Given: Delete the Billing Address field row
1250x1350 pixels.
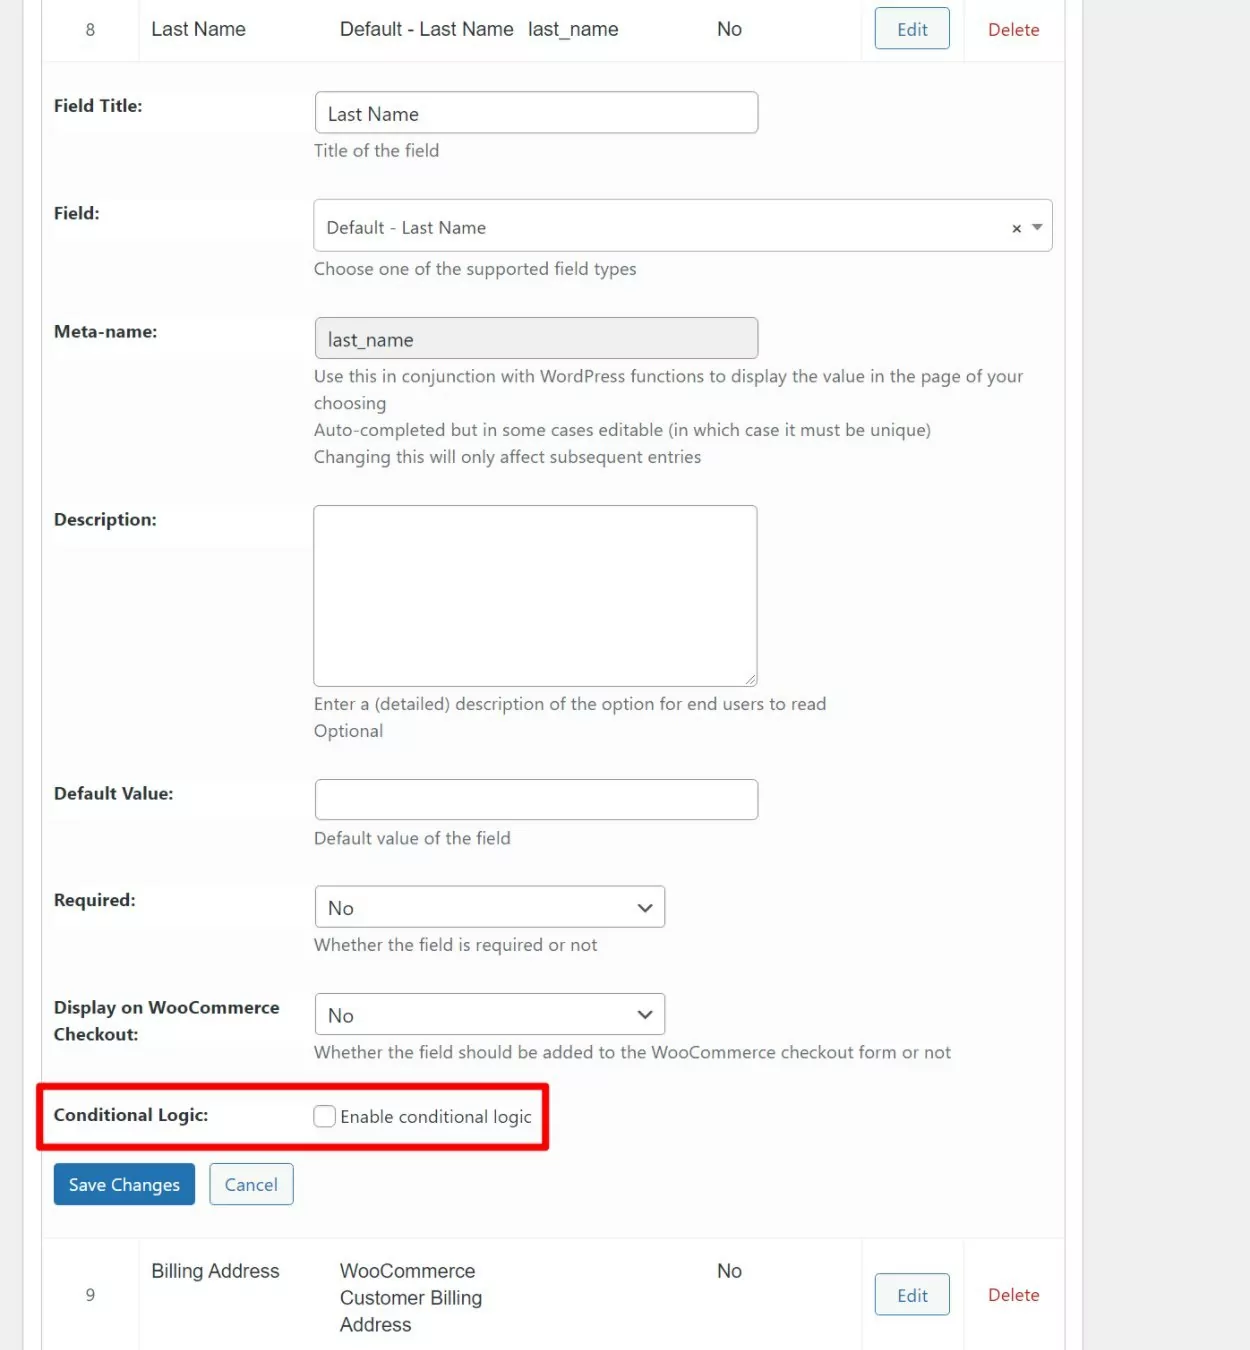Looking at the screenshot, I should 1013,1295.
